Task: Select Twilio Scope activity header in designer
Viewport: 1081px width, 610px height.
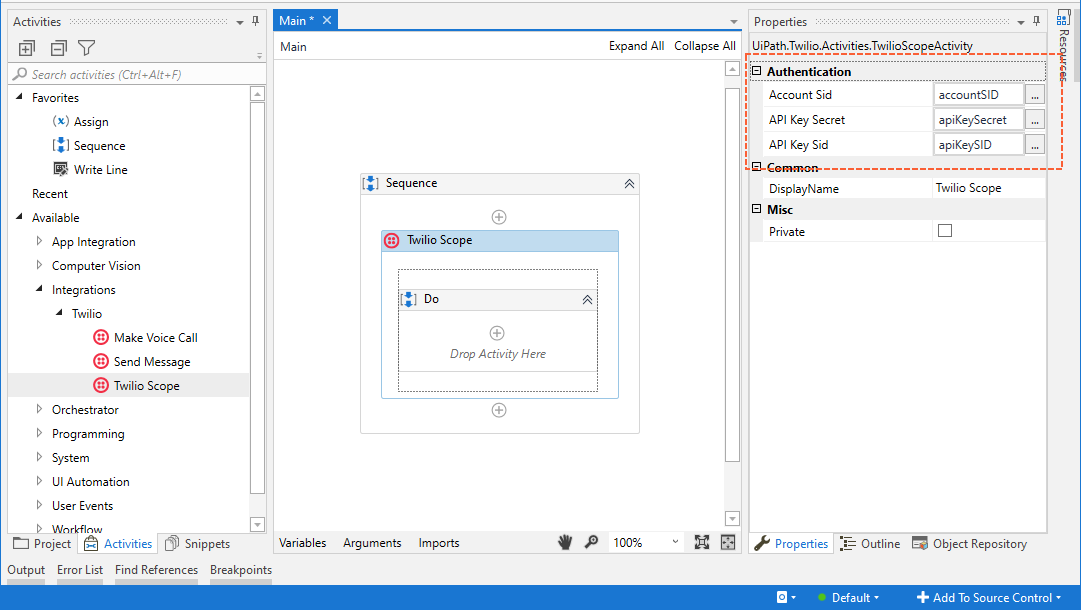Action: pyautogui.click(x=500, y=241)
